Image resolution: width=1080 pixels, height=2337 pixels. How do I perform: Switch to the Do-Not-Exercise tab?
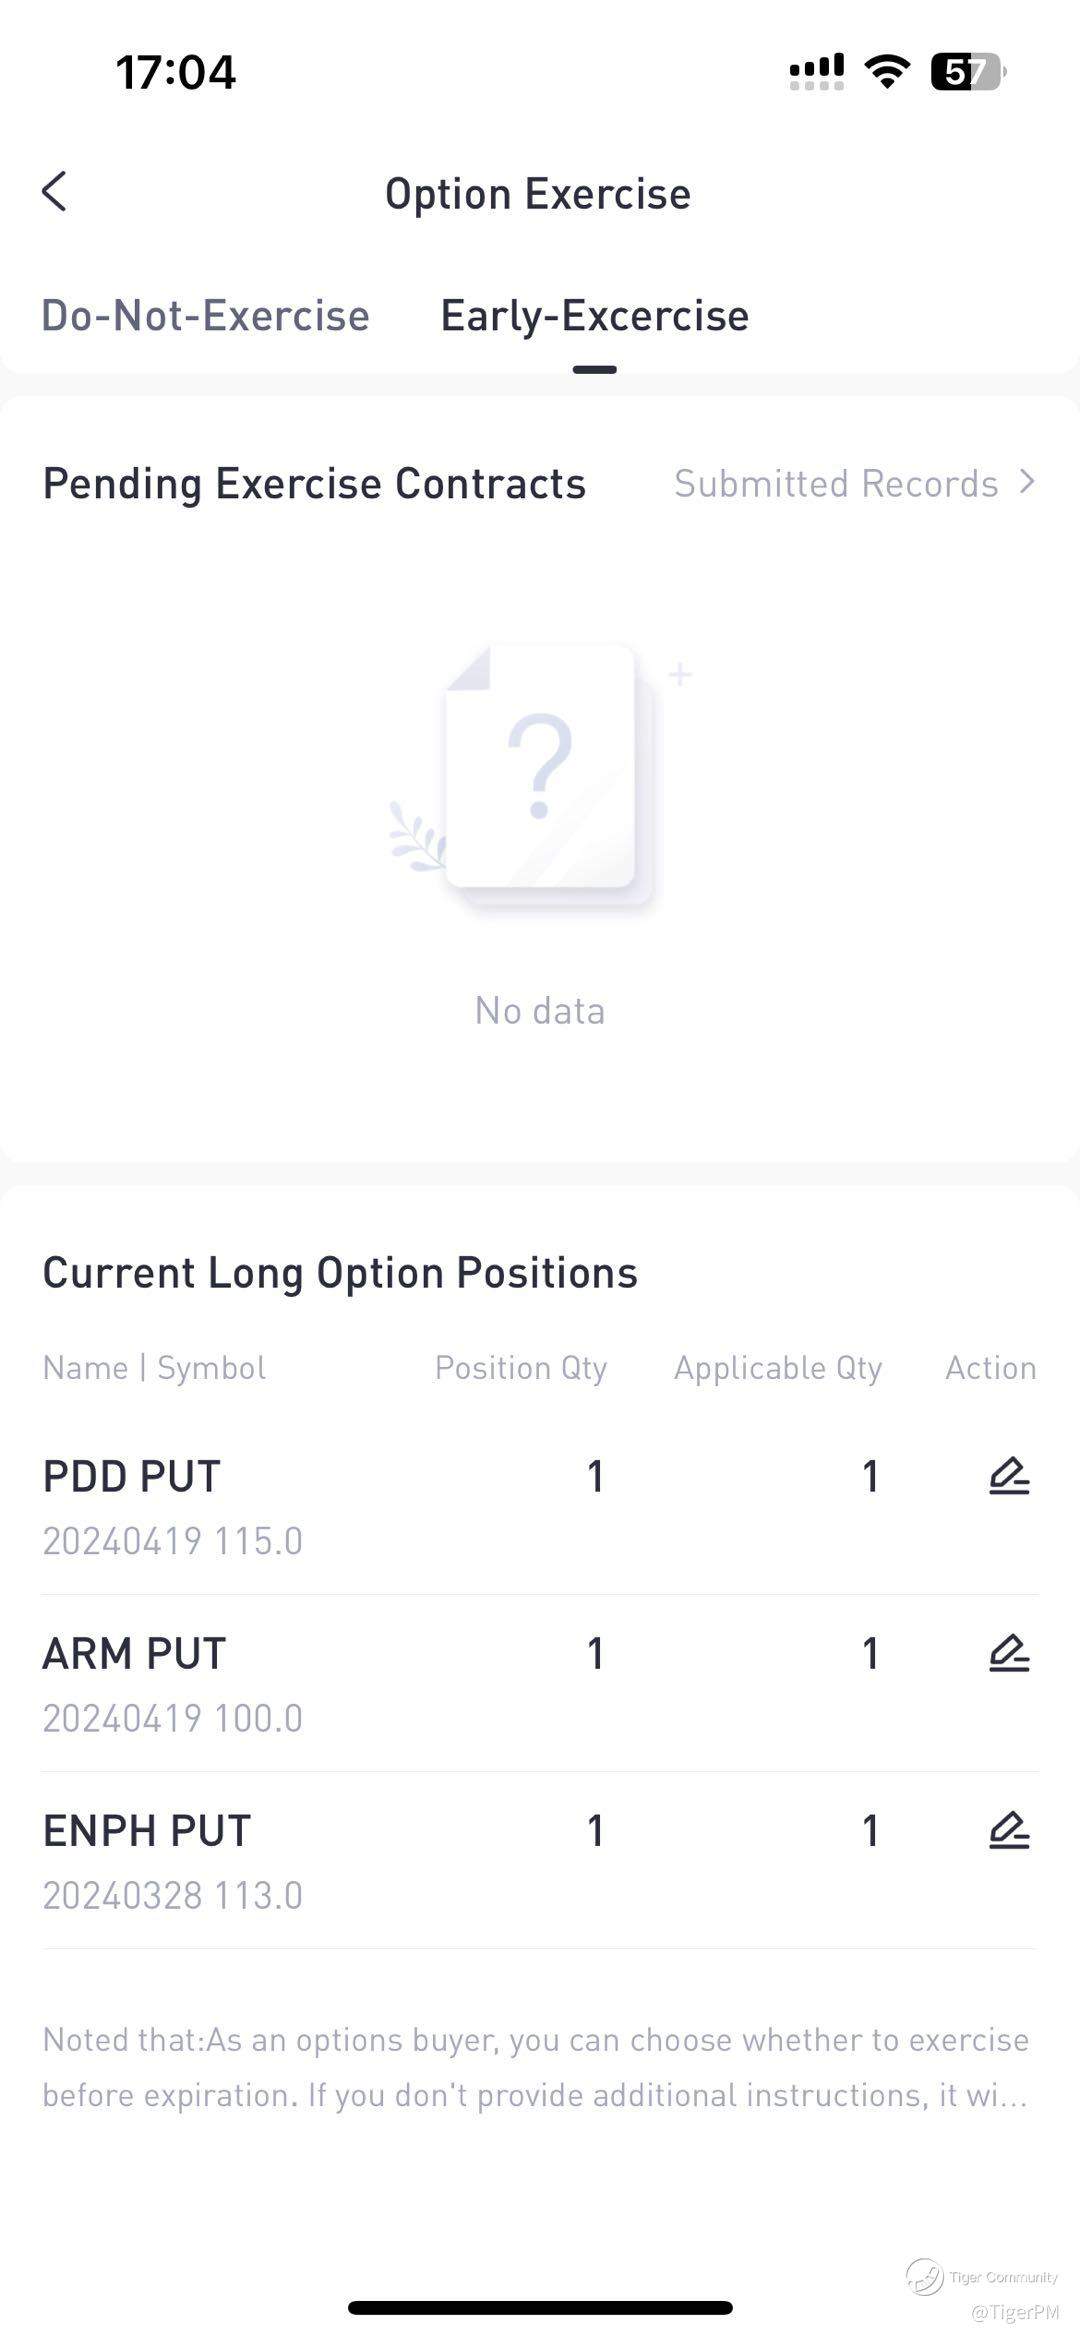point(205,316)
